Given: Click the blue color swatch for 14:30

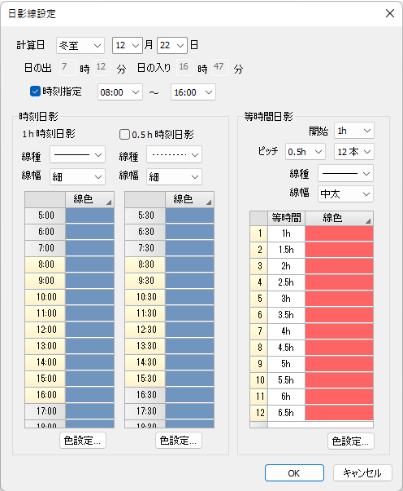Looking at the screenshot, I should [x=190, y=362].
